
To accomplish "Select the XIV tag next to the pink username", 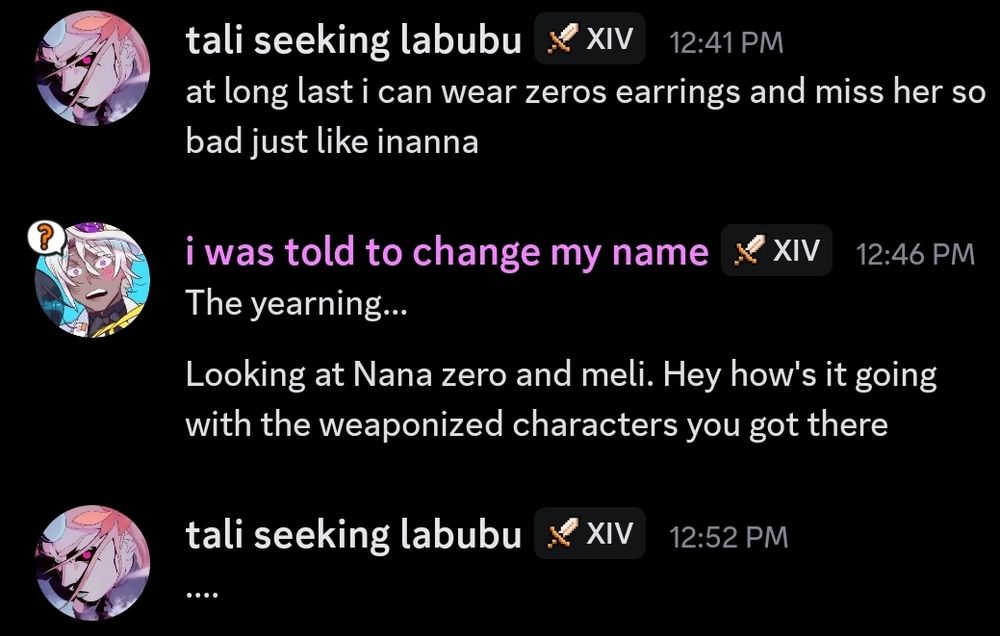I will click(x=778, y=251).
